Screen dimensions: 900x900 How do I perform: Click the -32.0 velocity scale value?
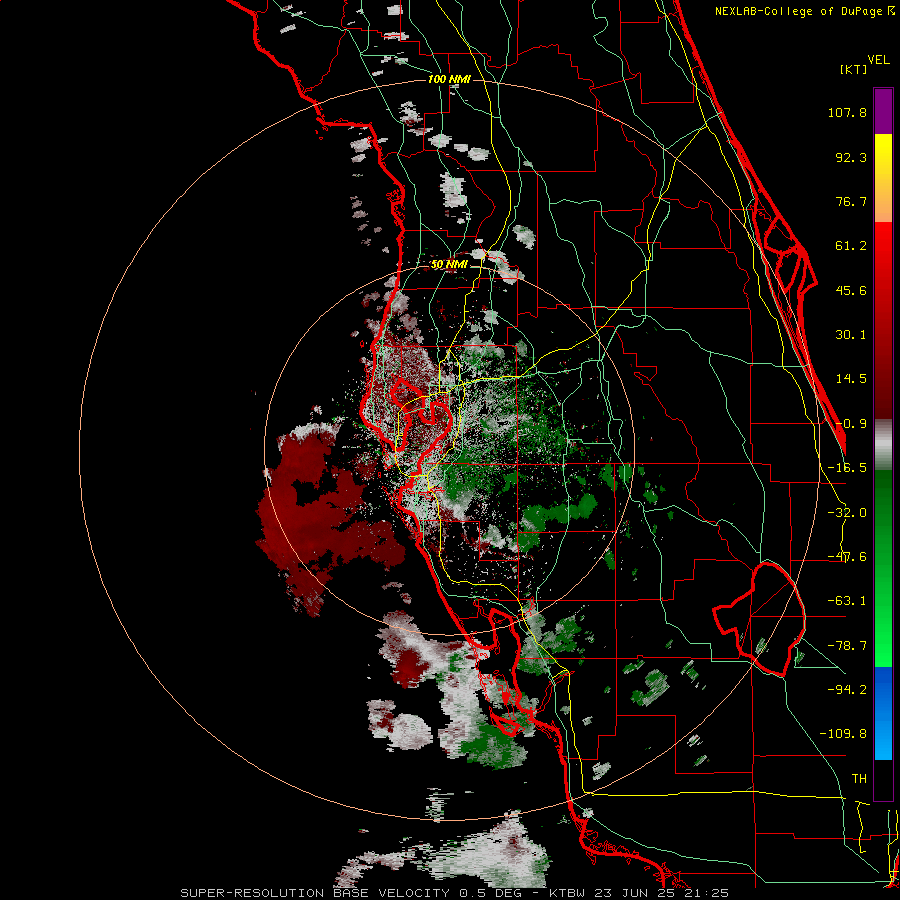pyautogui.click(x=847, y=513)
